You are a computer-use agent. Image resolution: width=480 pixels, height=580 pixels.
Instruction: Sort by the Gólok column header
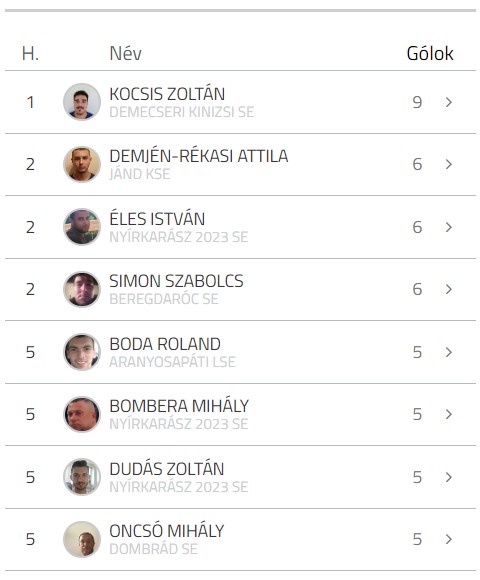[x=430, y=54]
